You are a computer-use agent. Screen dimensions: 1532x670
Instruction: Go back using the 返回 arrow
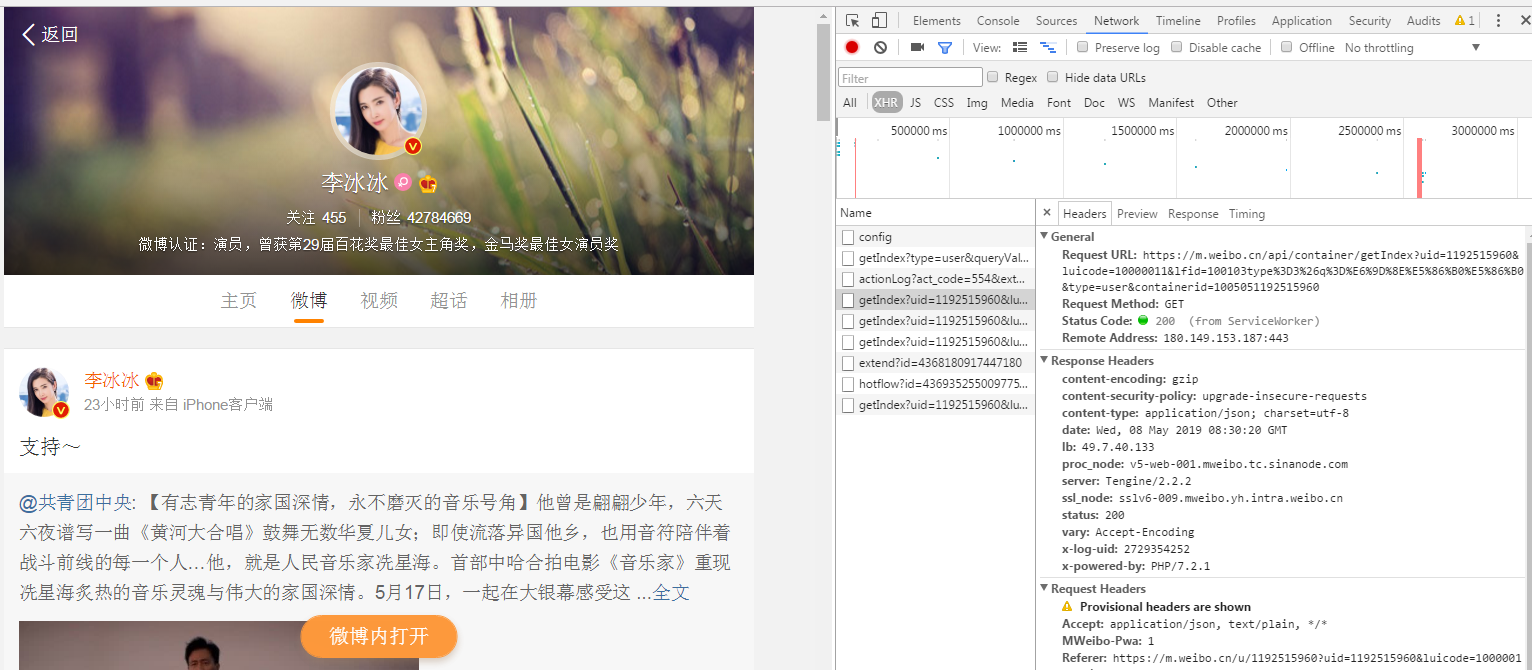tap(49, 34)
